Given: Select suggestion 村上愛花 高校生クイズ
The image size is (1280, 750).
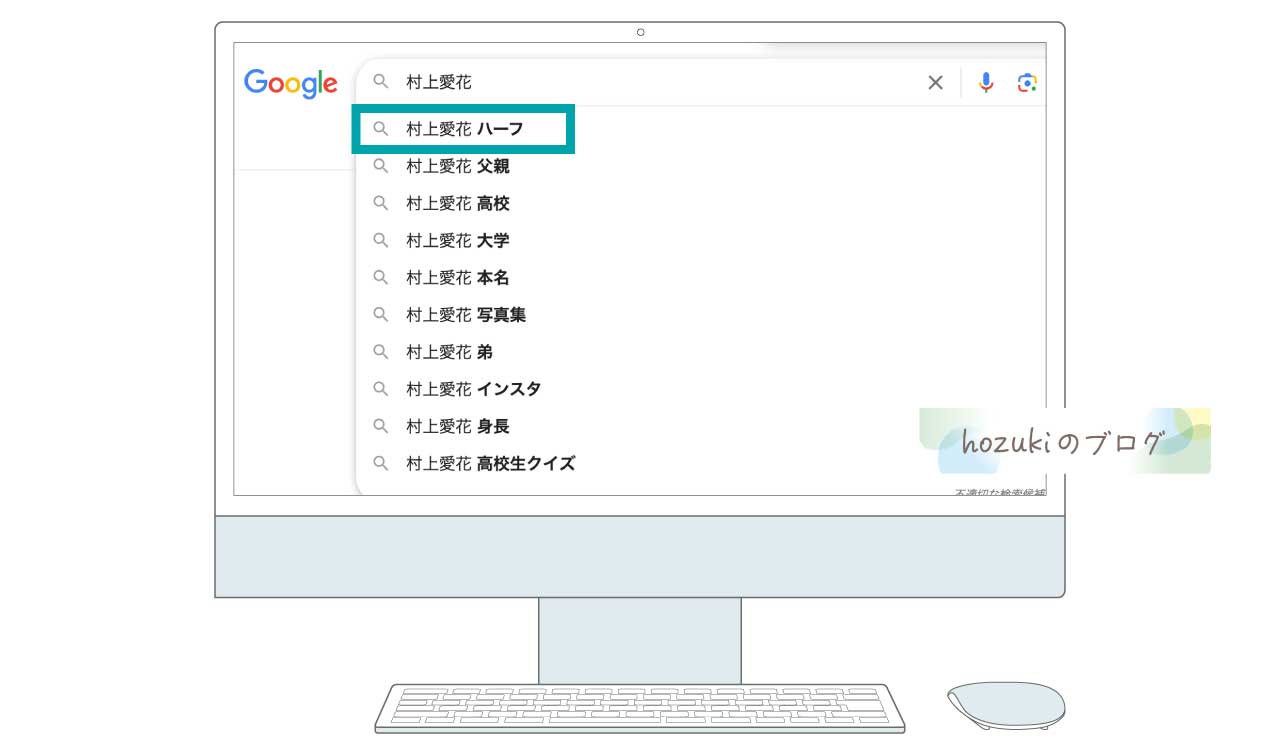Looking at the screenshot, I should pyautogui.click(x=700, y=463).
